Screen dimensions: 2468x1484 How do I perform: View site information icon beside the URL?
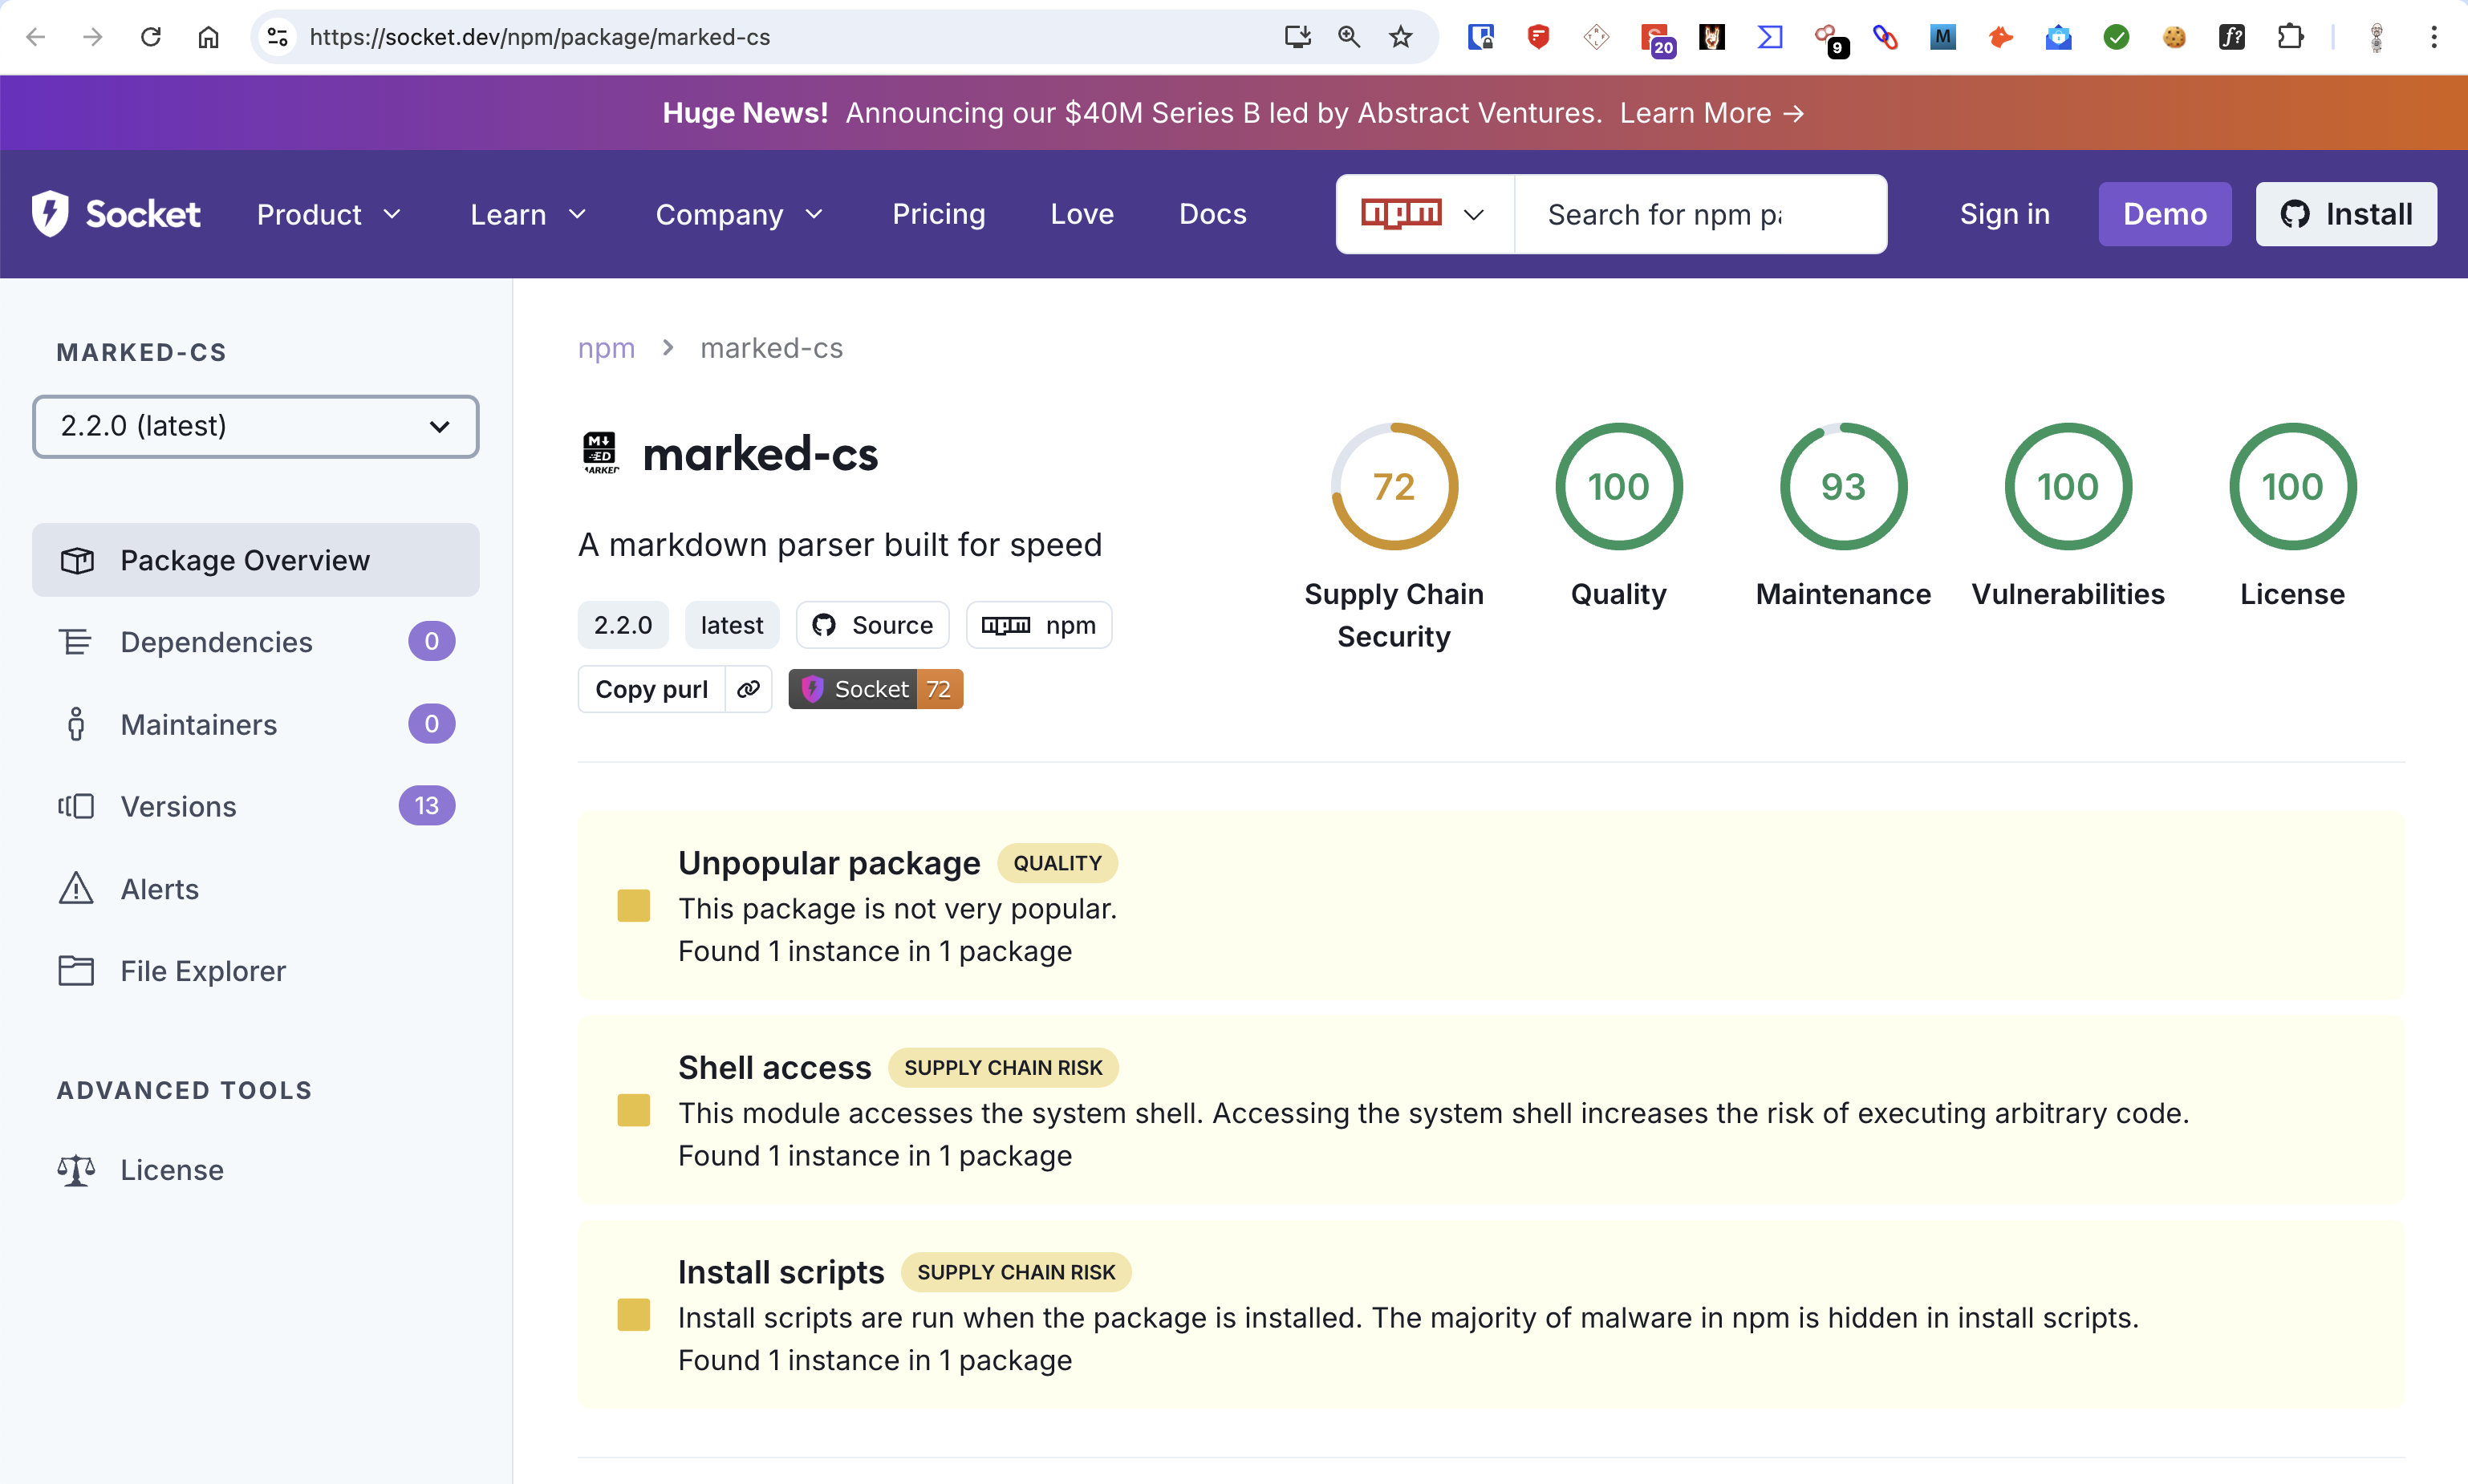pos(277,37)
